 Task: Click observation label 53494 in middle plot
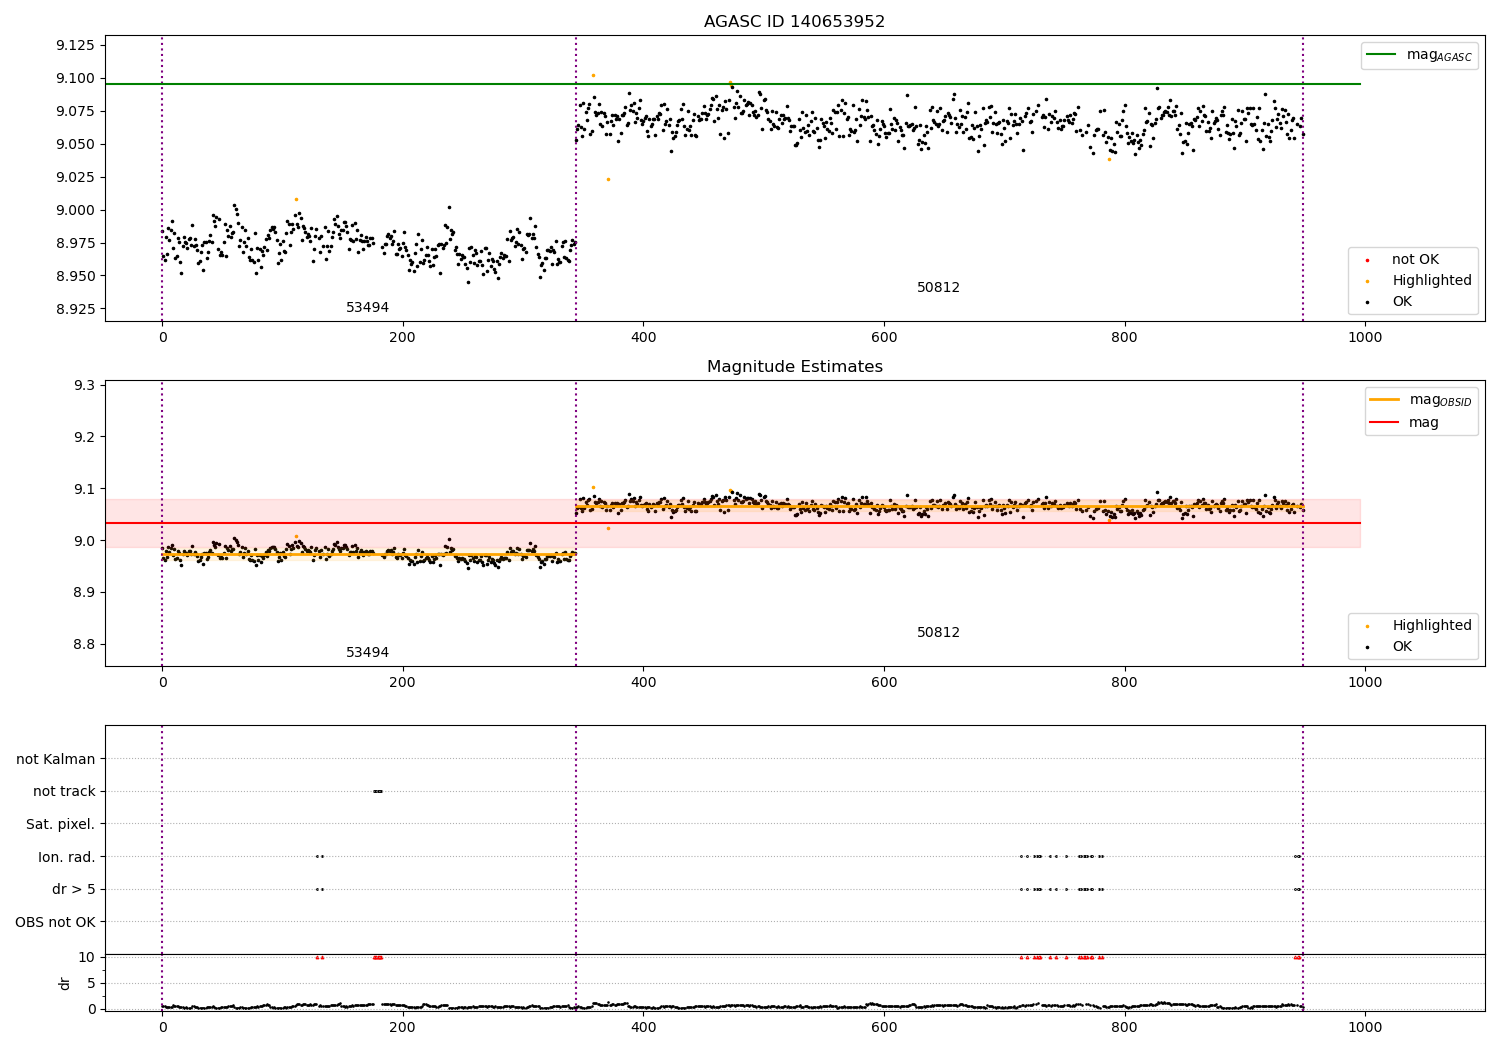(x=367, y=652)
